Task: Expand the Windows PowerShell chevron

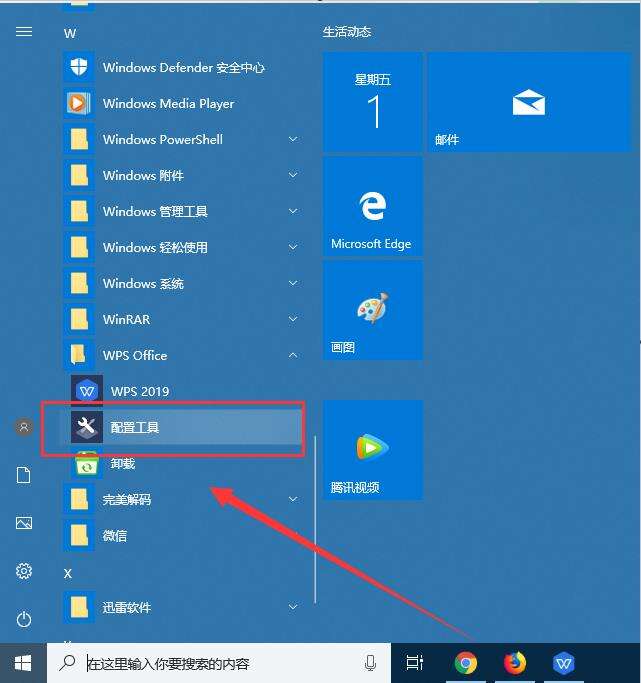Action: click(x=293, y=139)
